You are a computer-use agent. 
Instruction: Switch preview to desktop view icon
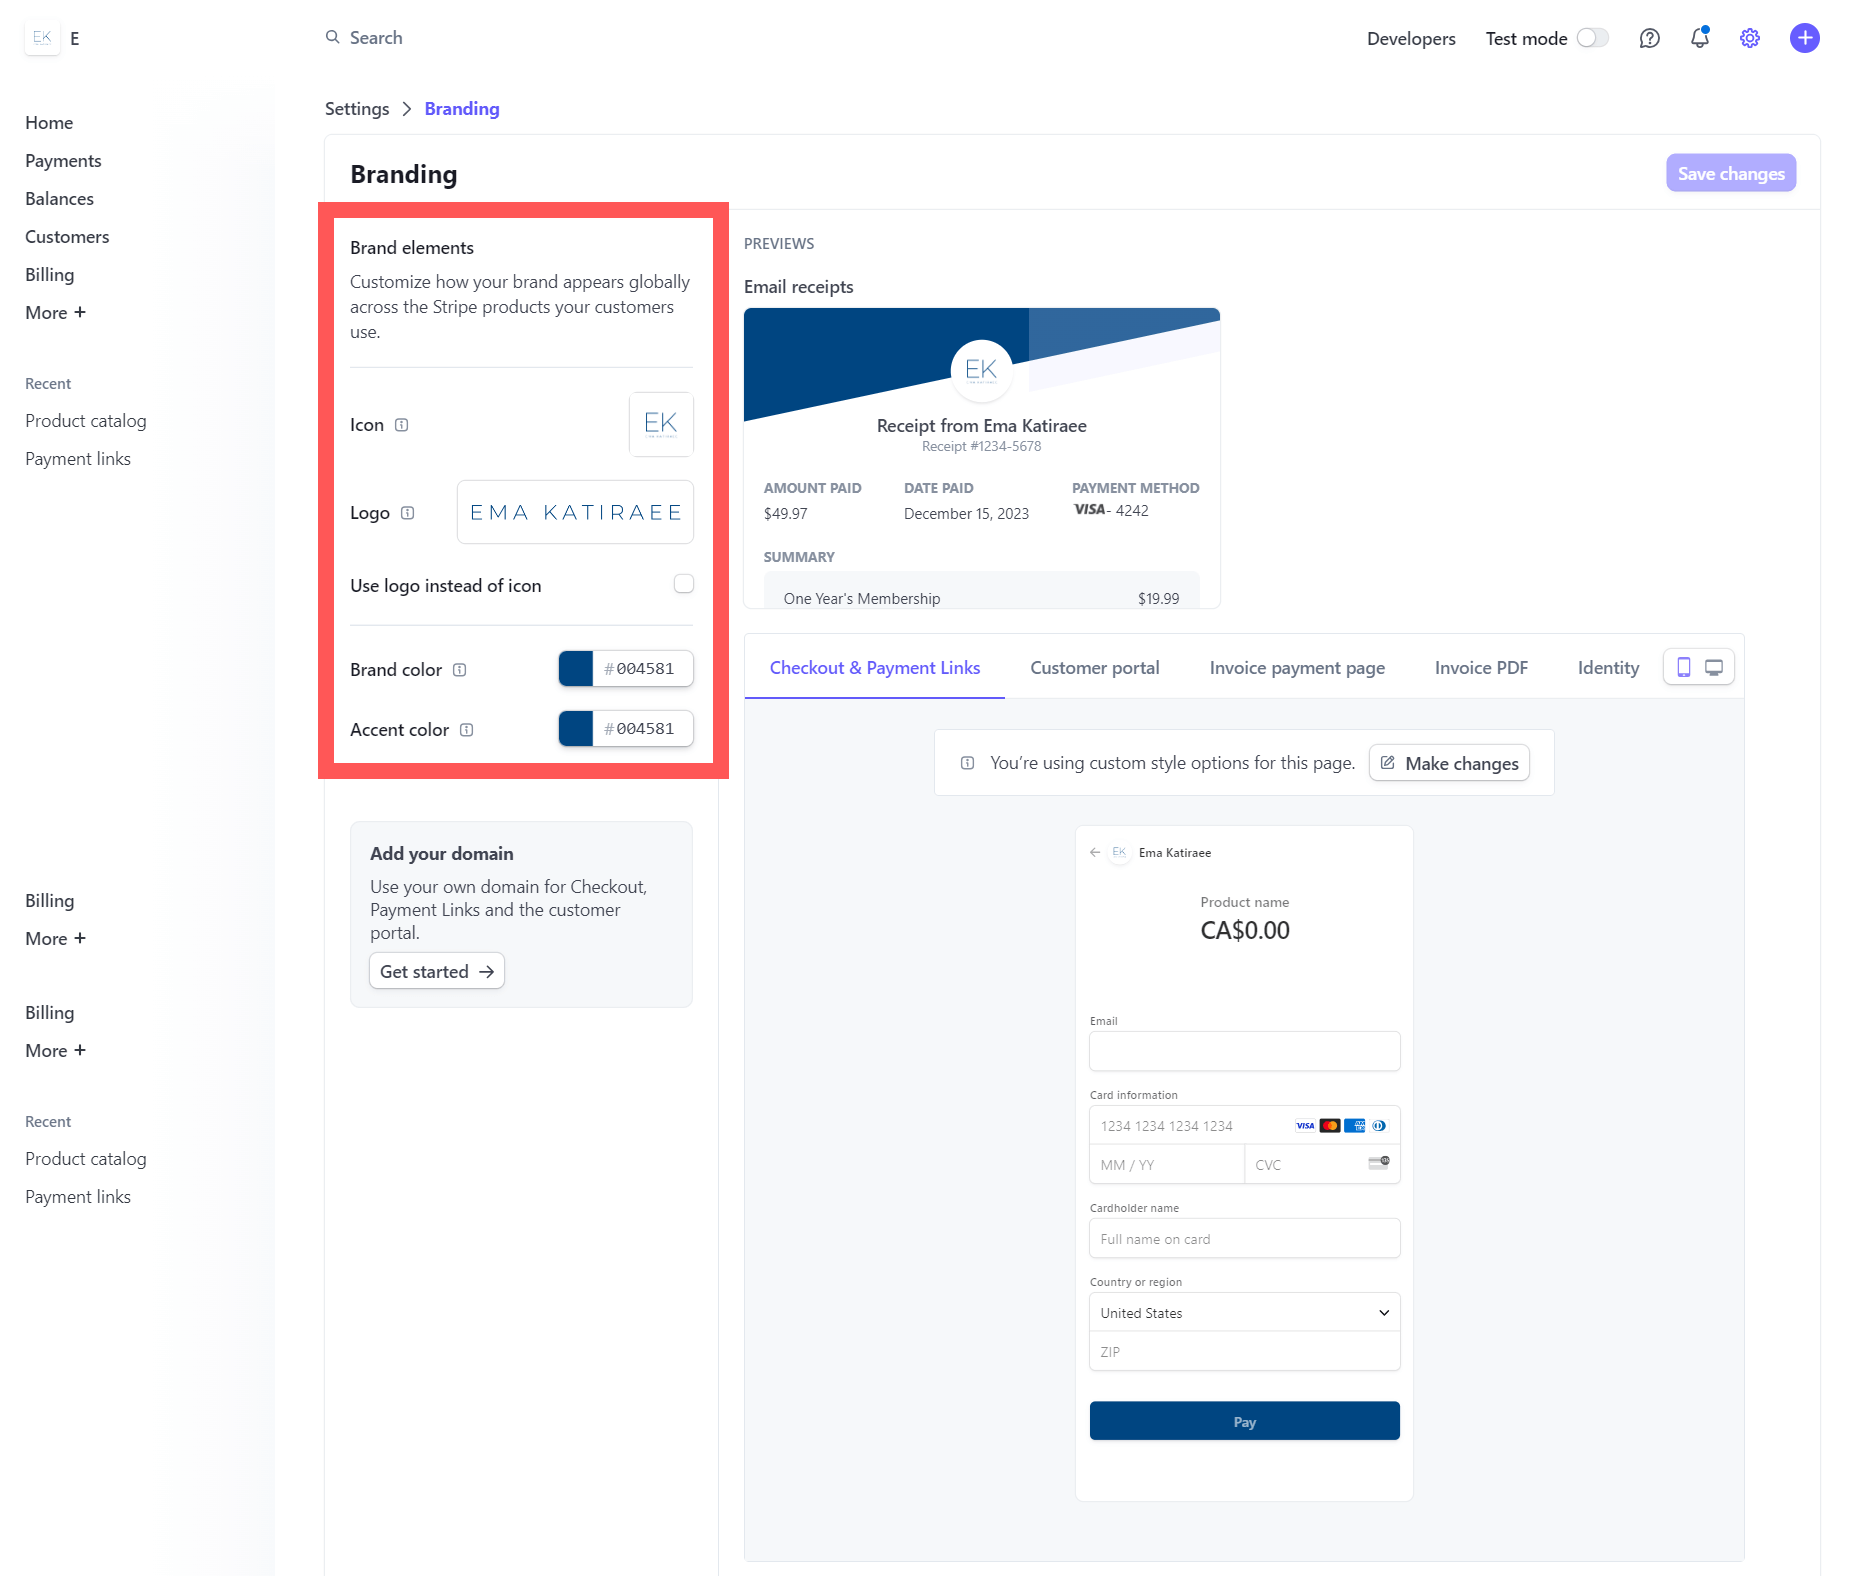tap(1714, 666)
